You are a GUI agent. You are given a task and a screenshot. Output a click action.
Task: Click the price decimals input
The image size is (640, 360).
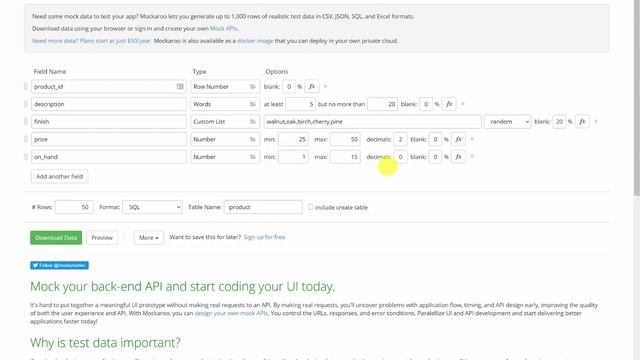(x=400, y=139)
